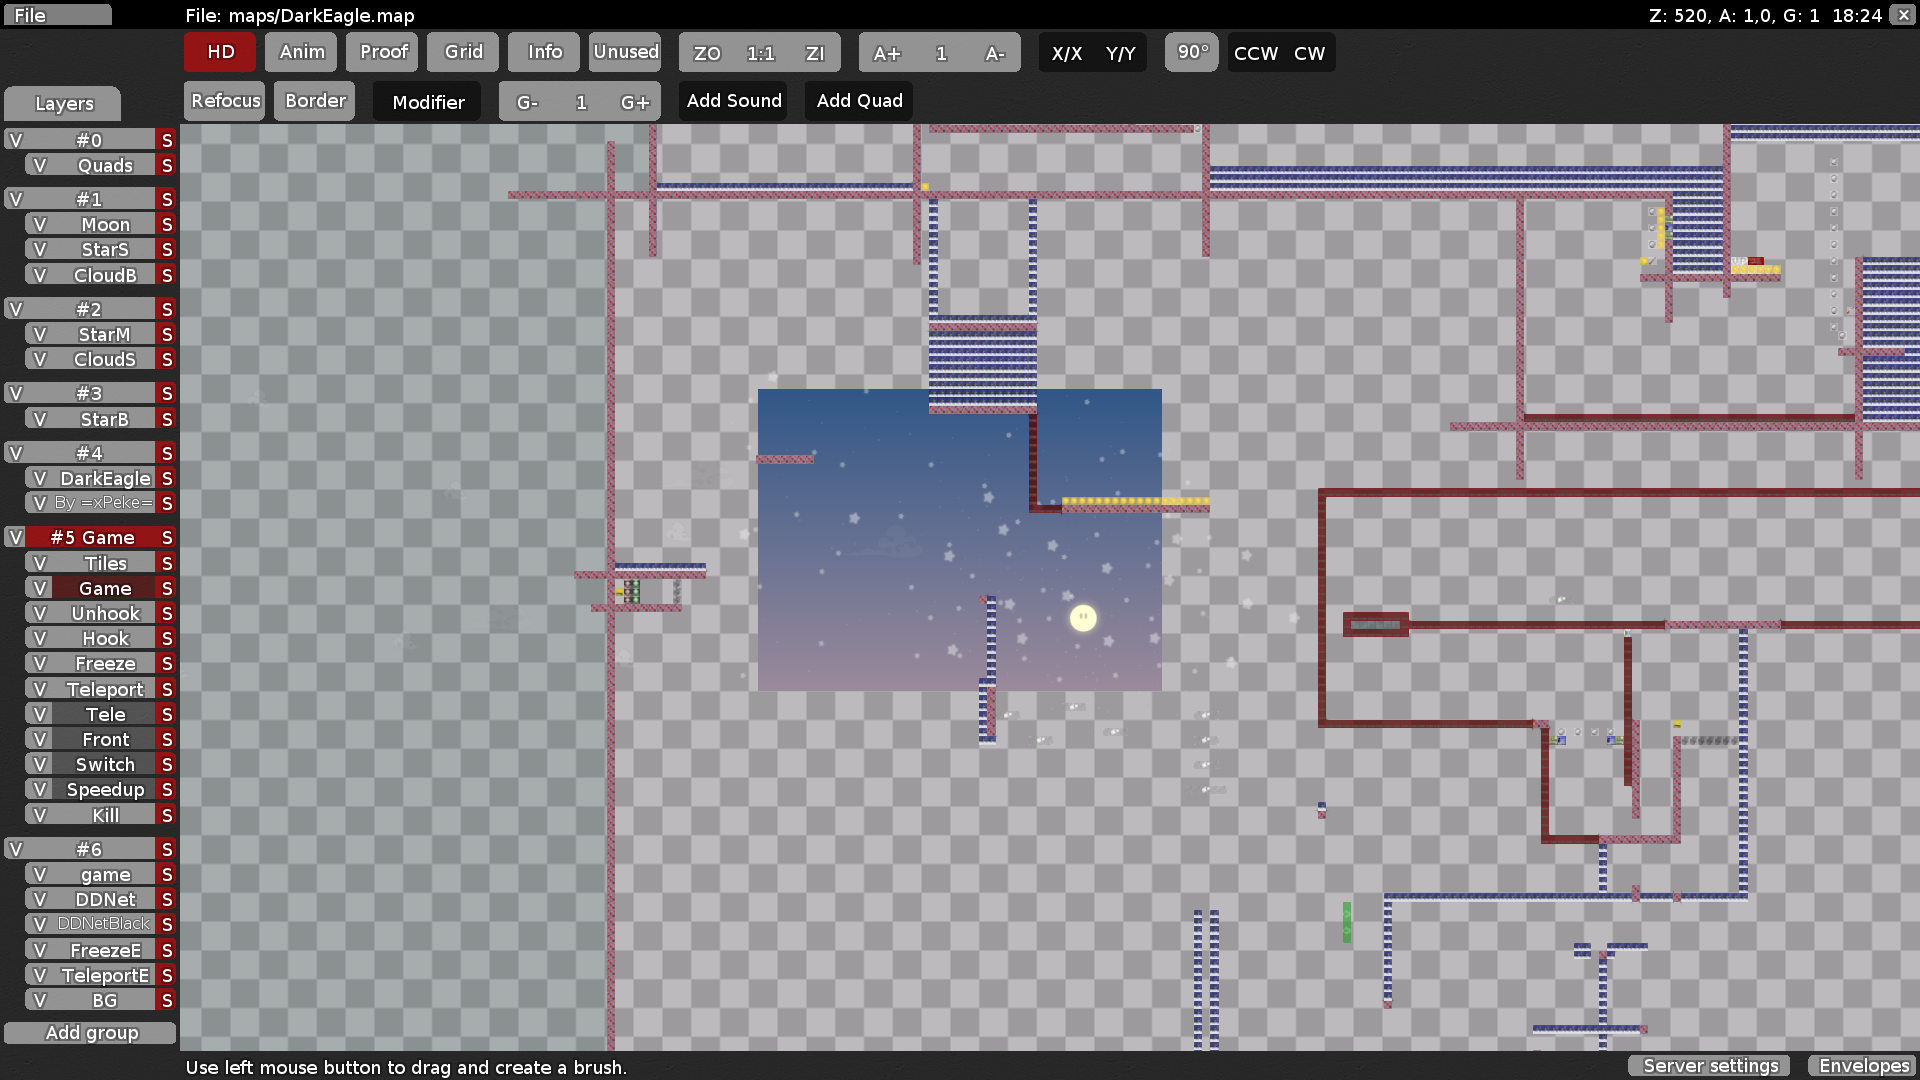Viewport: 1920px width, 1080px height.
Task: Collapse the #6 group
Action: [x=15, y=848]
